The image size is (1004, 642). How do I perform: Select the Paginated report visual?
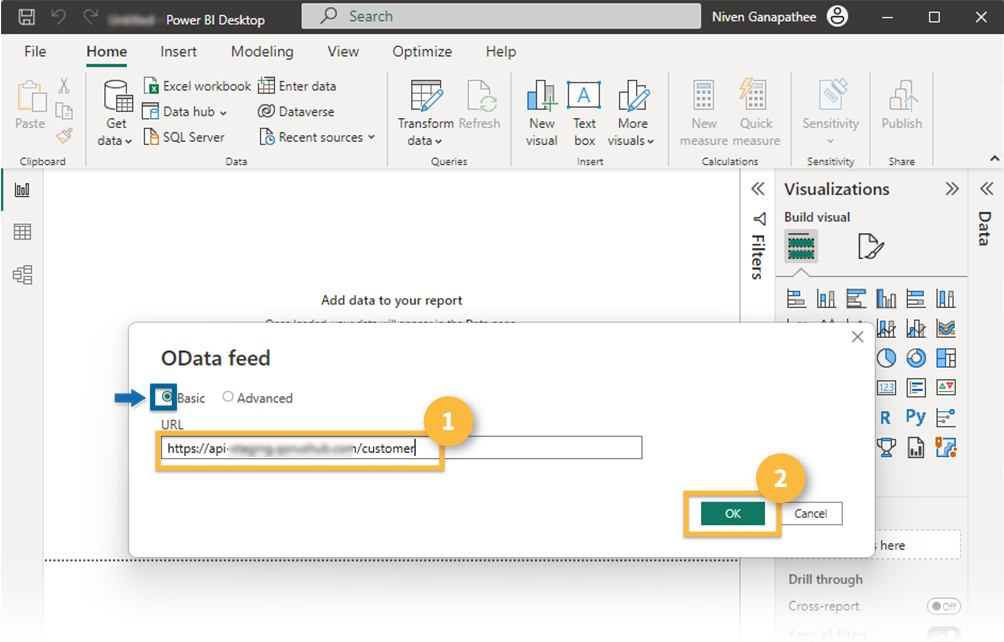[x=916, y=447]
